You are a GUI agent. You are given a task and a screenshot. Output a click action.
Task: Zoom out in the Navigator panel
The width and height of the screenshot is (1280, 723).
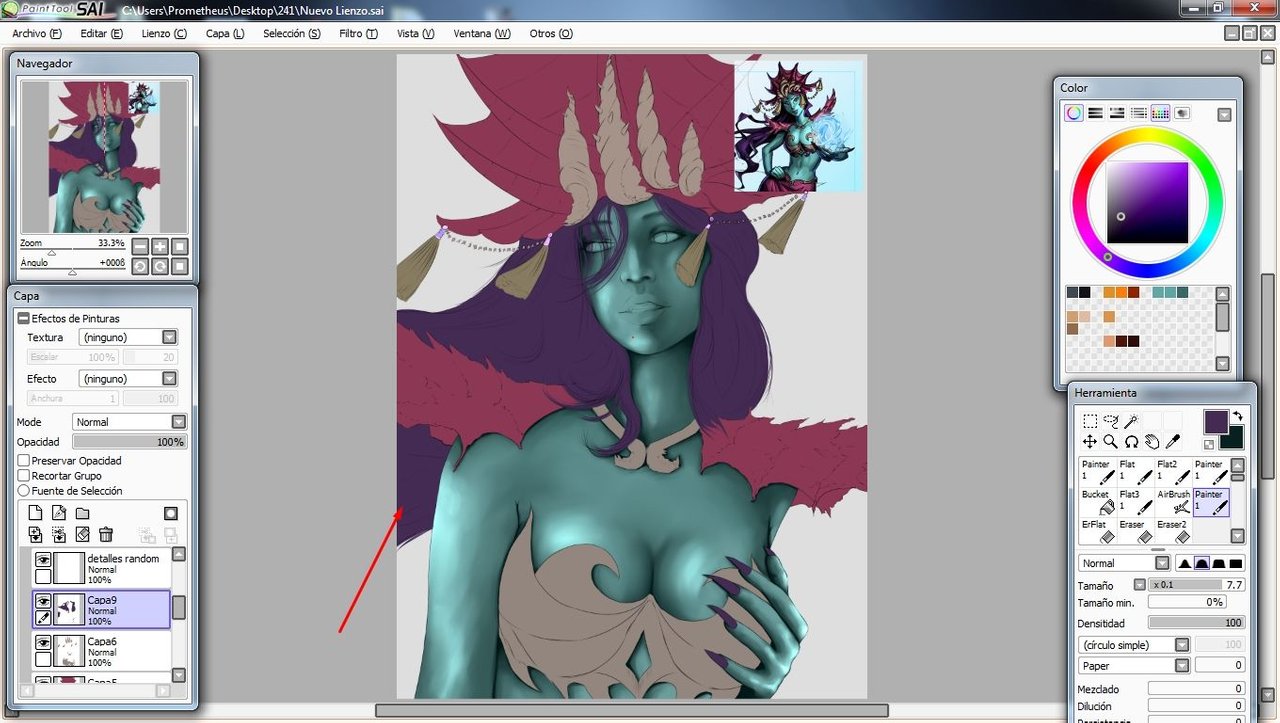tap(140, 246)
